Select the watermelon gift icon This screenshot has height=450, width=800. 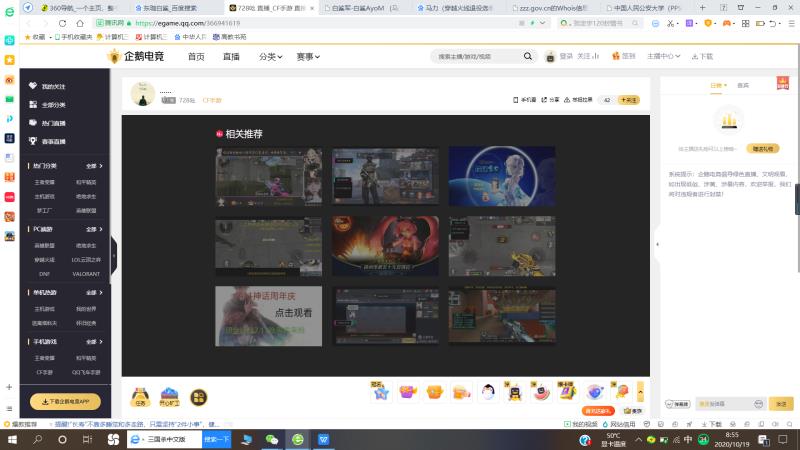click(541, 392)
